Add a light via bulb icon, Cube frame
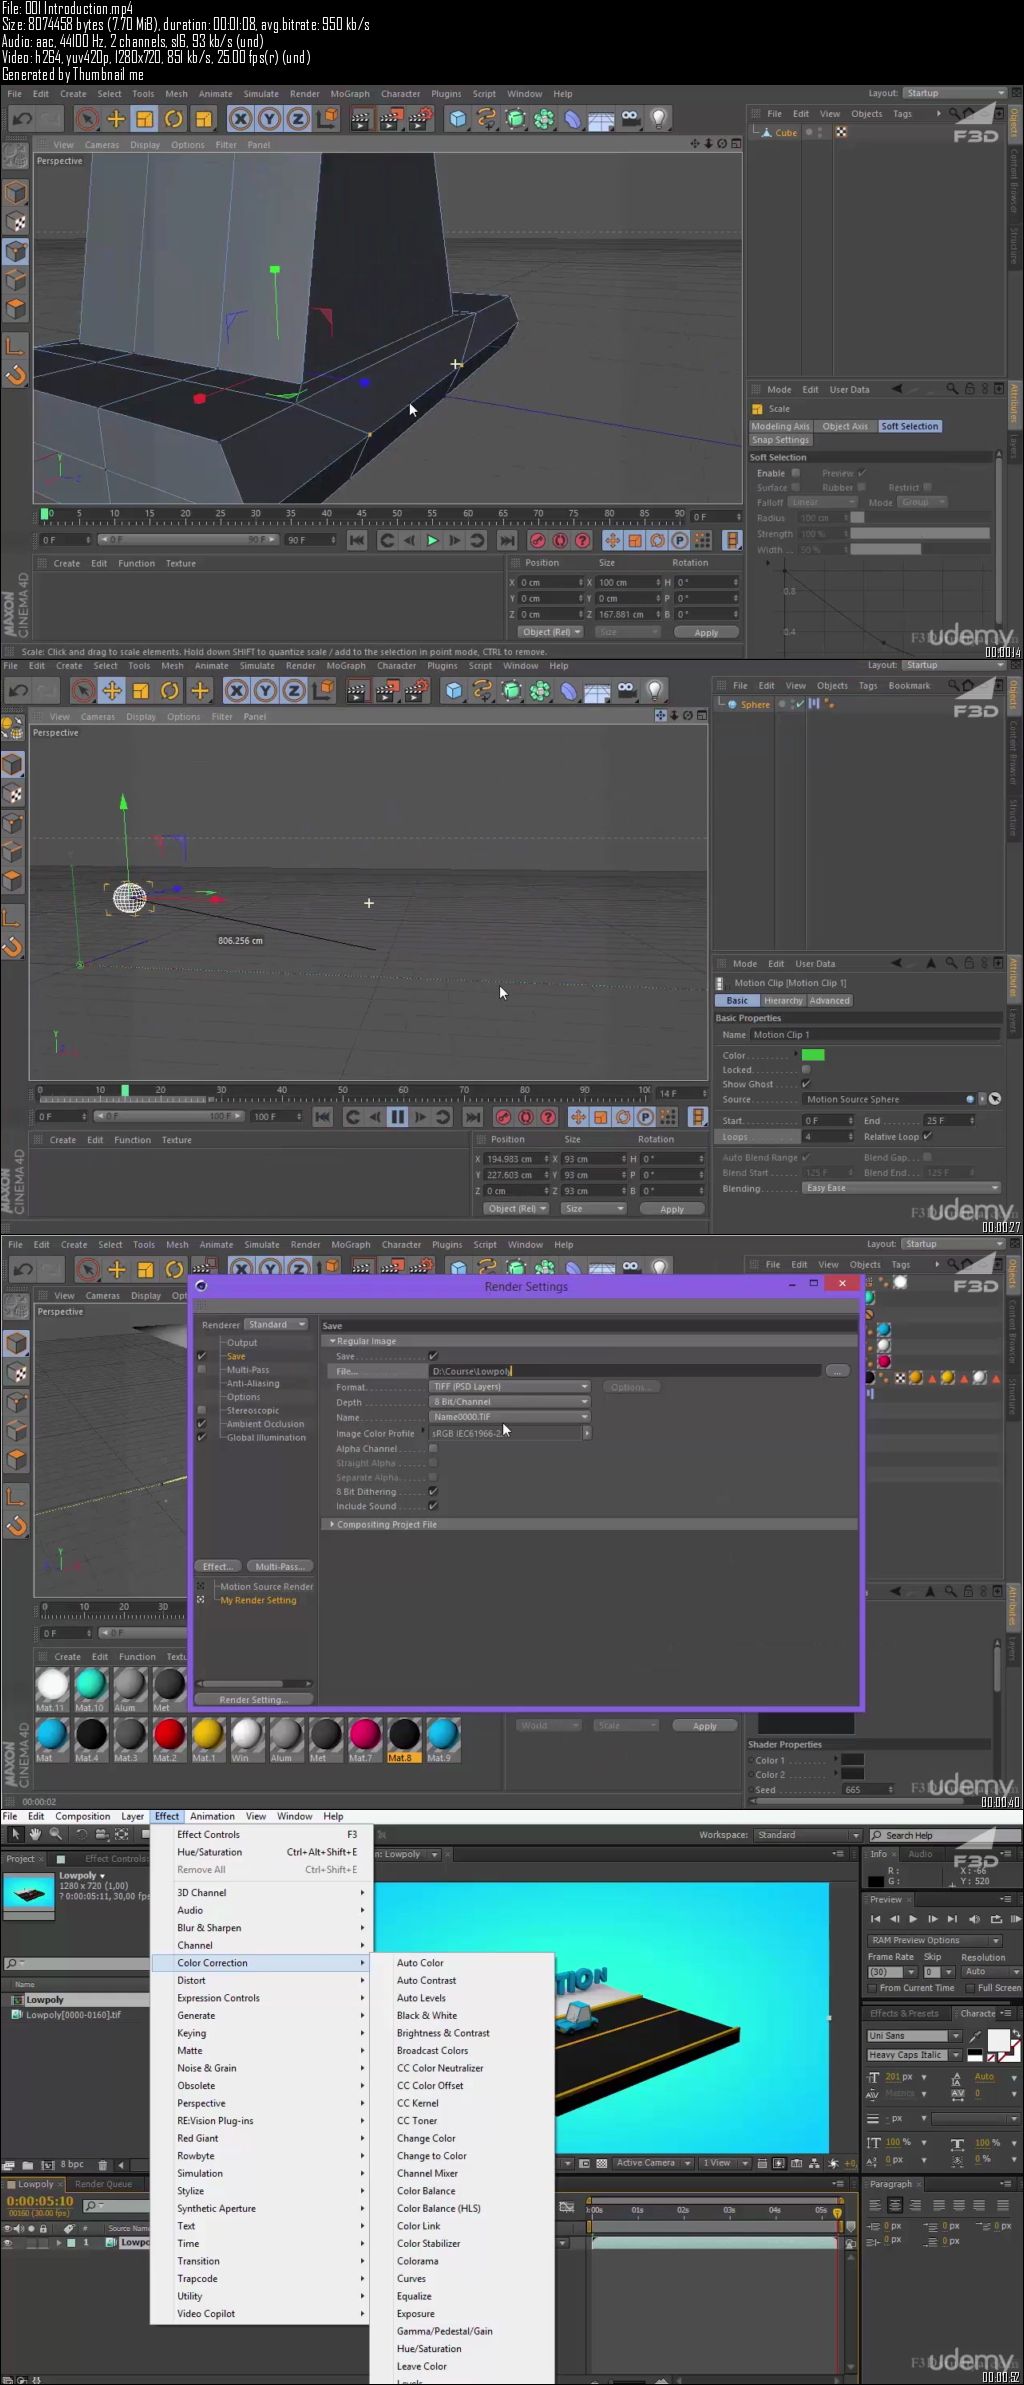 click(x=658, y=118)
